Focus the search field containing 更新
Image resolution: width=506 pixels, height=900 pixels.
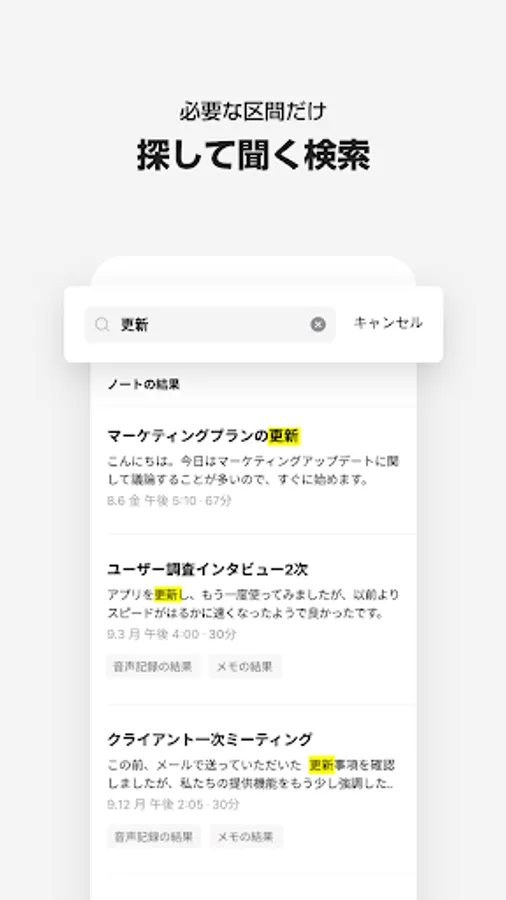pyautogui.click(x=210, y=324)
